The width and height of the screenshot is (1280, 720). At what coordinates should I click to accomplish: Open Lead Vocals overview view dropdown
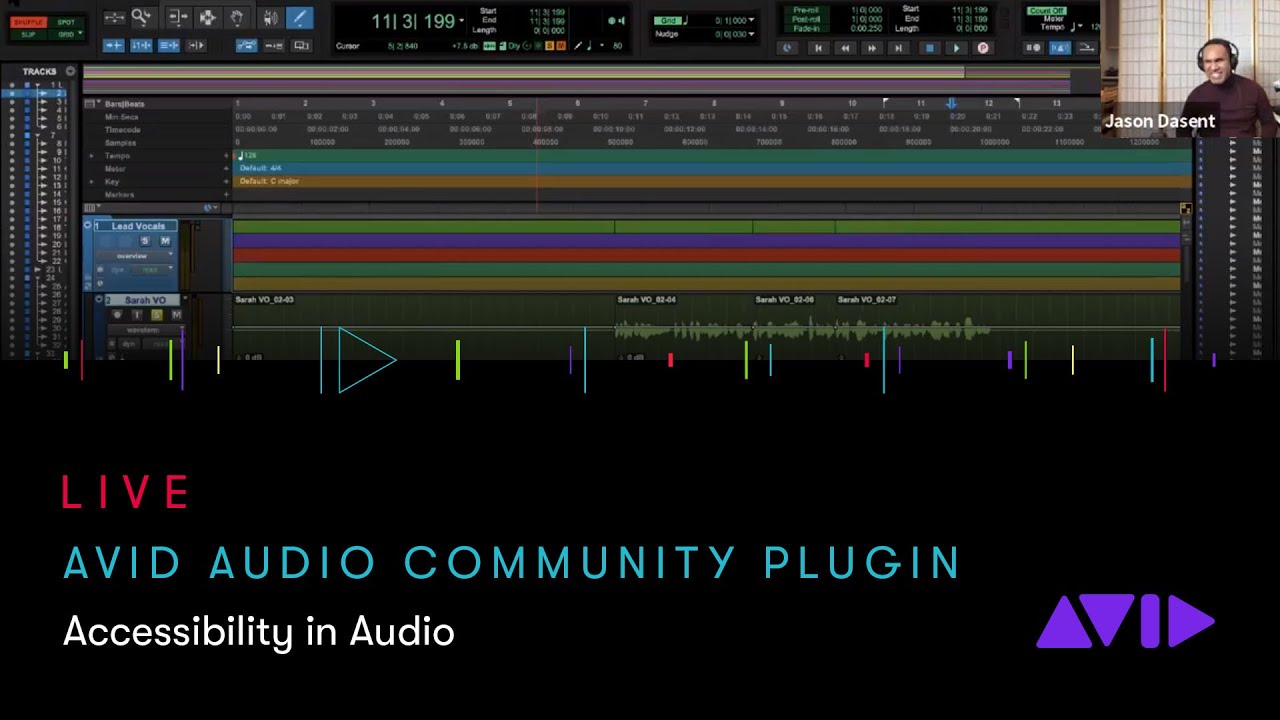(x=136, y=256)
